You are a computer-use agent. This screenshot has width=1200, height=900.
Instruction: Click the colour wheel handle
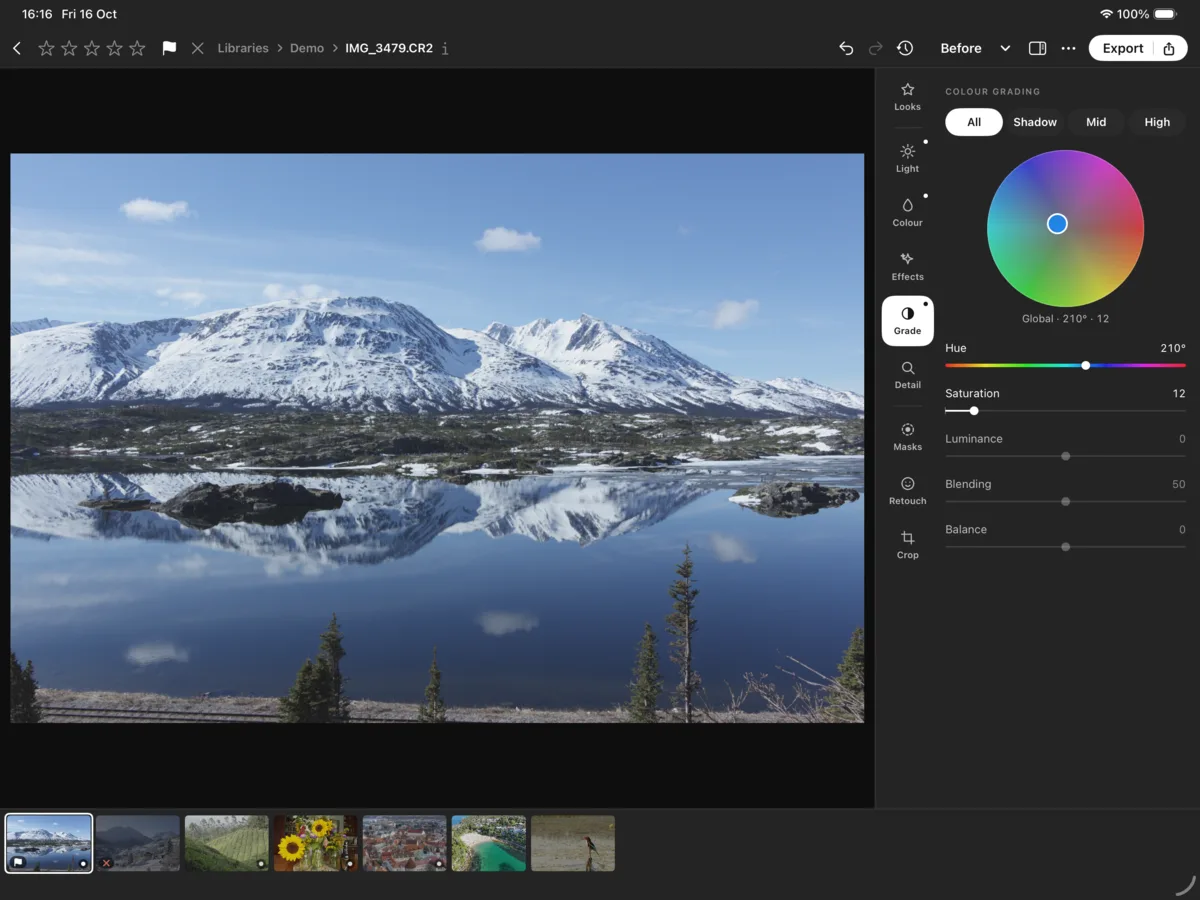coord(1057,224)
